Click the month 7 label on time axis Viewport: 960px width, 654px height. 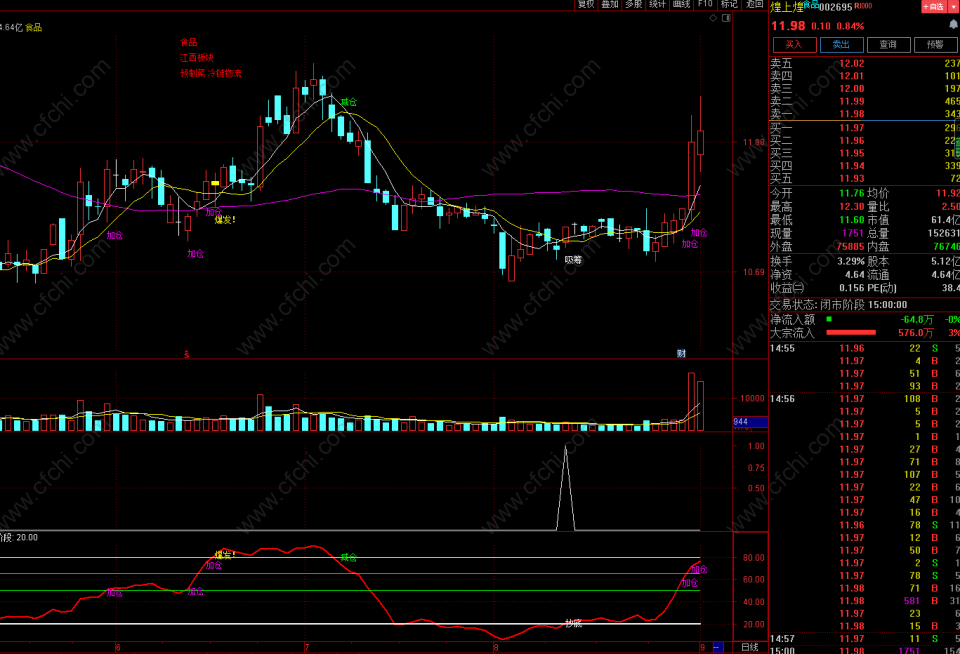306,647
